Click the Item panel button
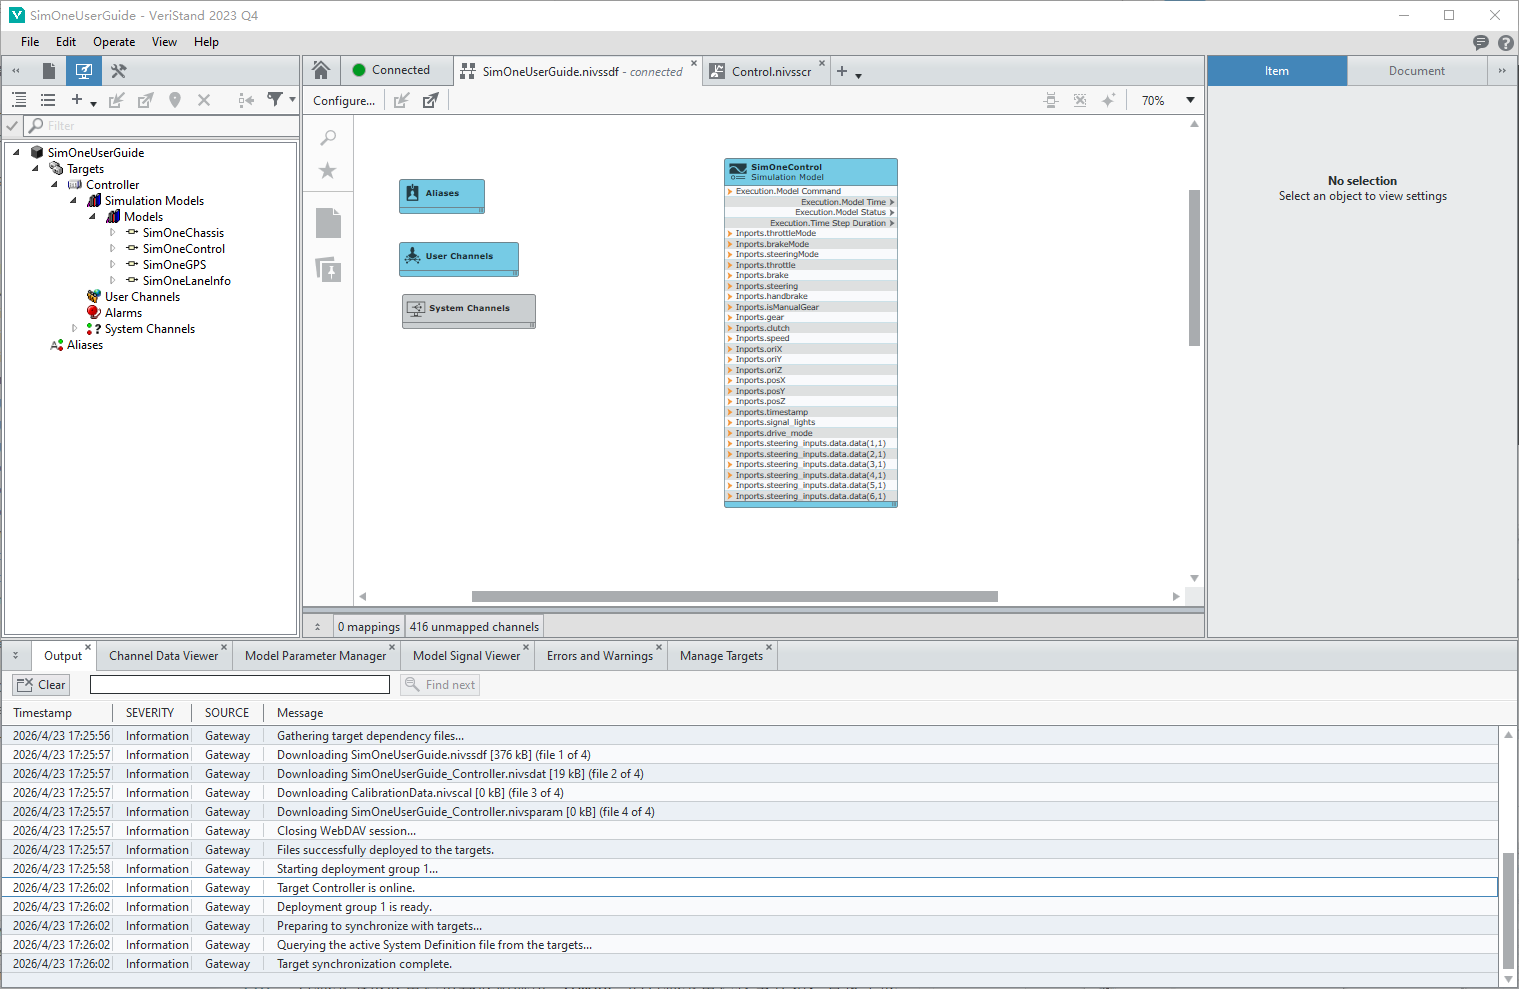Image resolution: width=1519 pixels, height=989 pixels. 1277,71
